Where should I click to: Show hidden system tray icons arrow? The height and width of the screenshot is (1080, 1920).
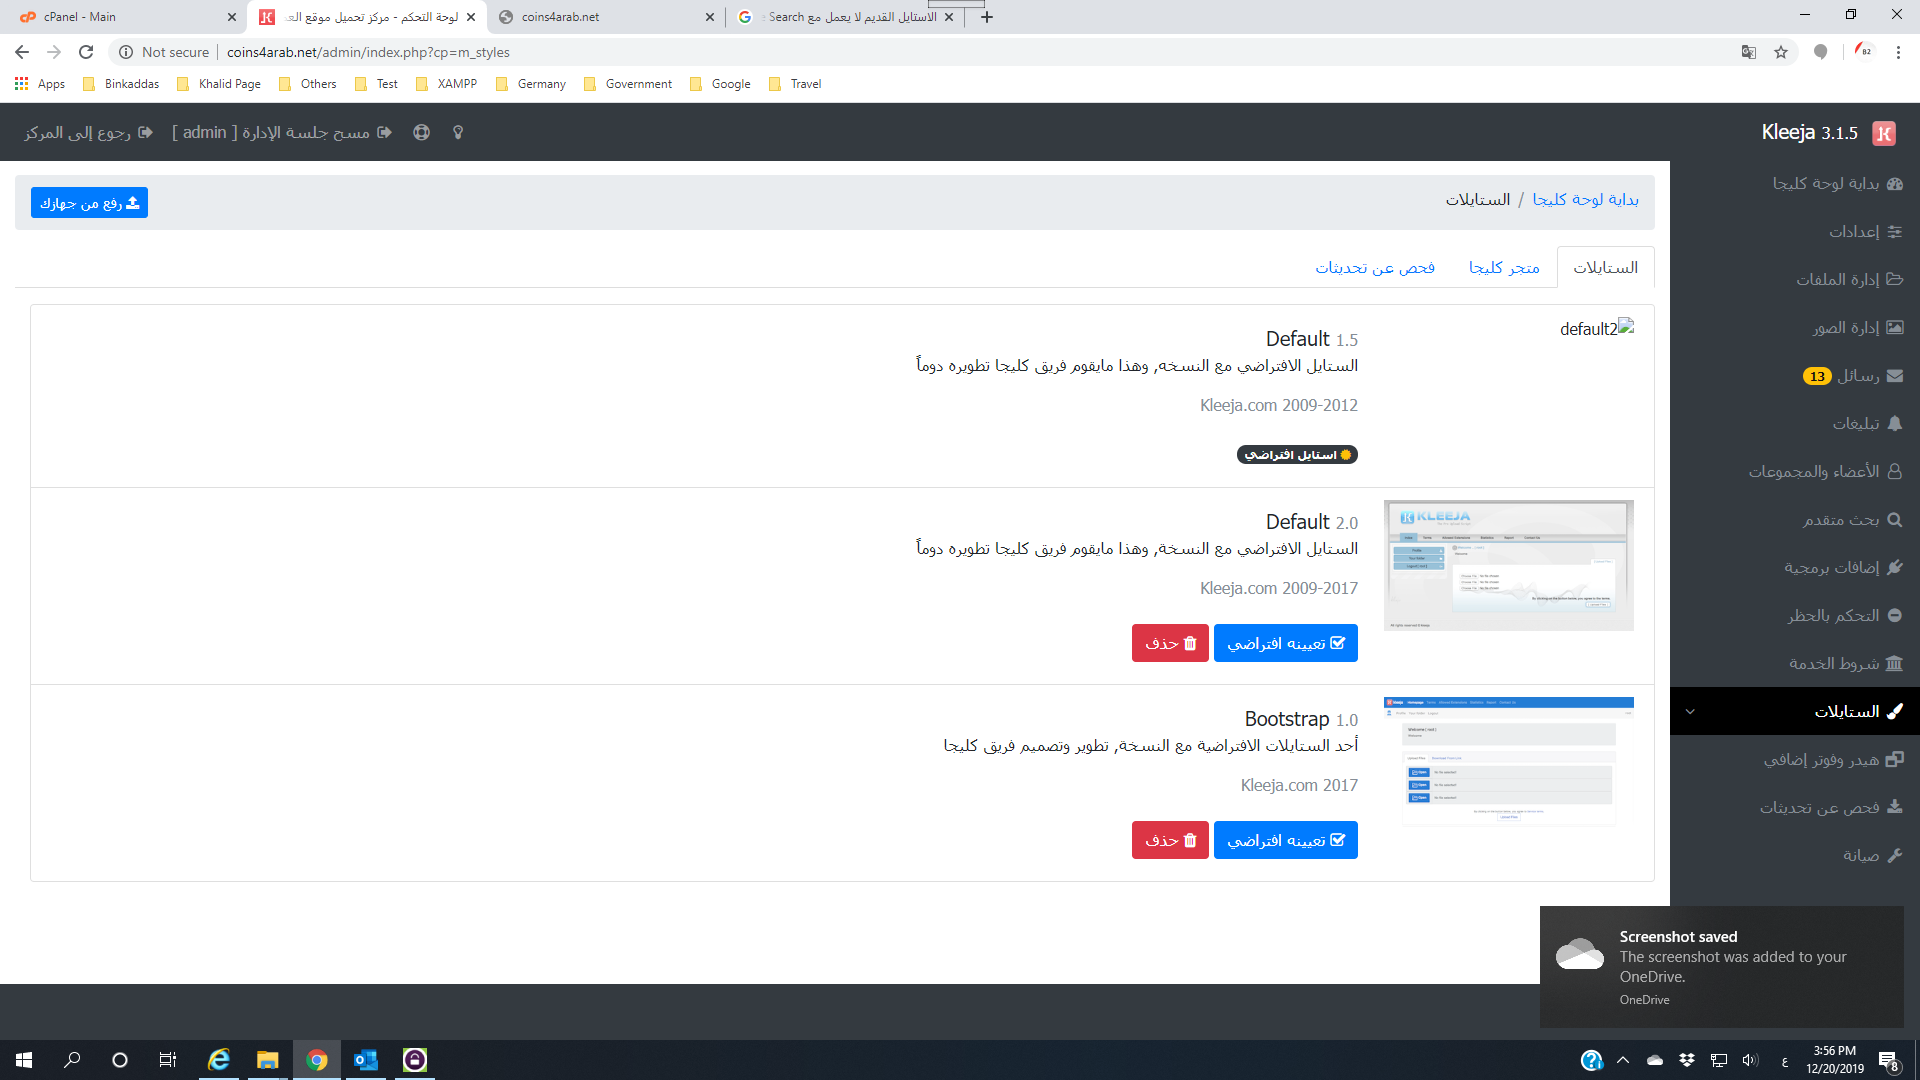coord(1623,1060)
